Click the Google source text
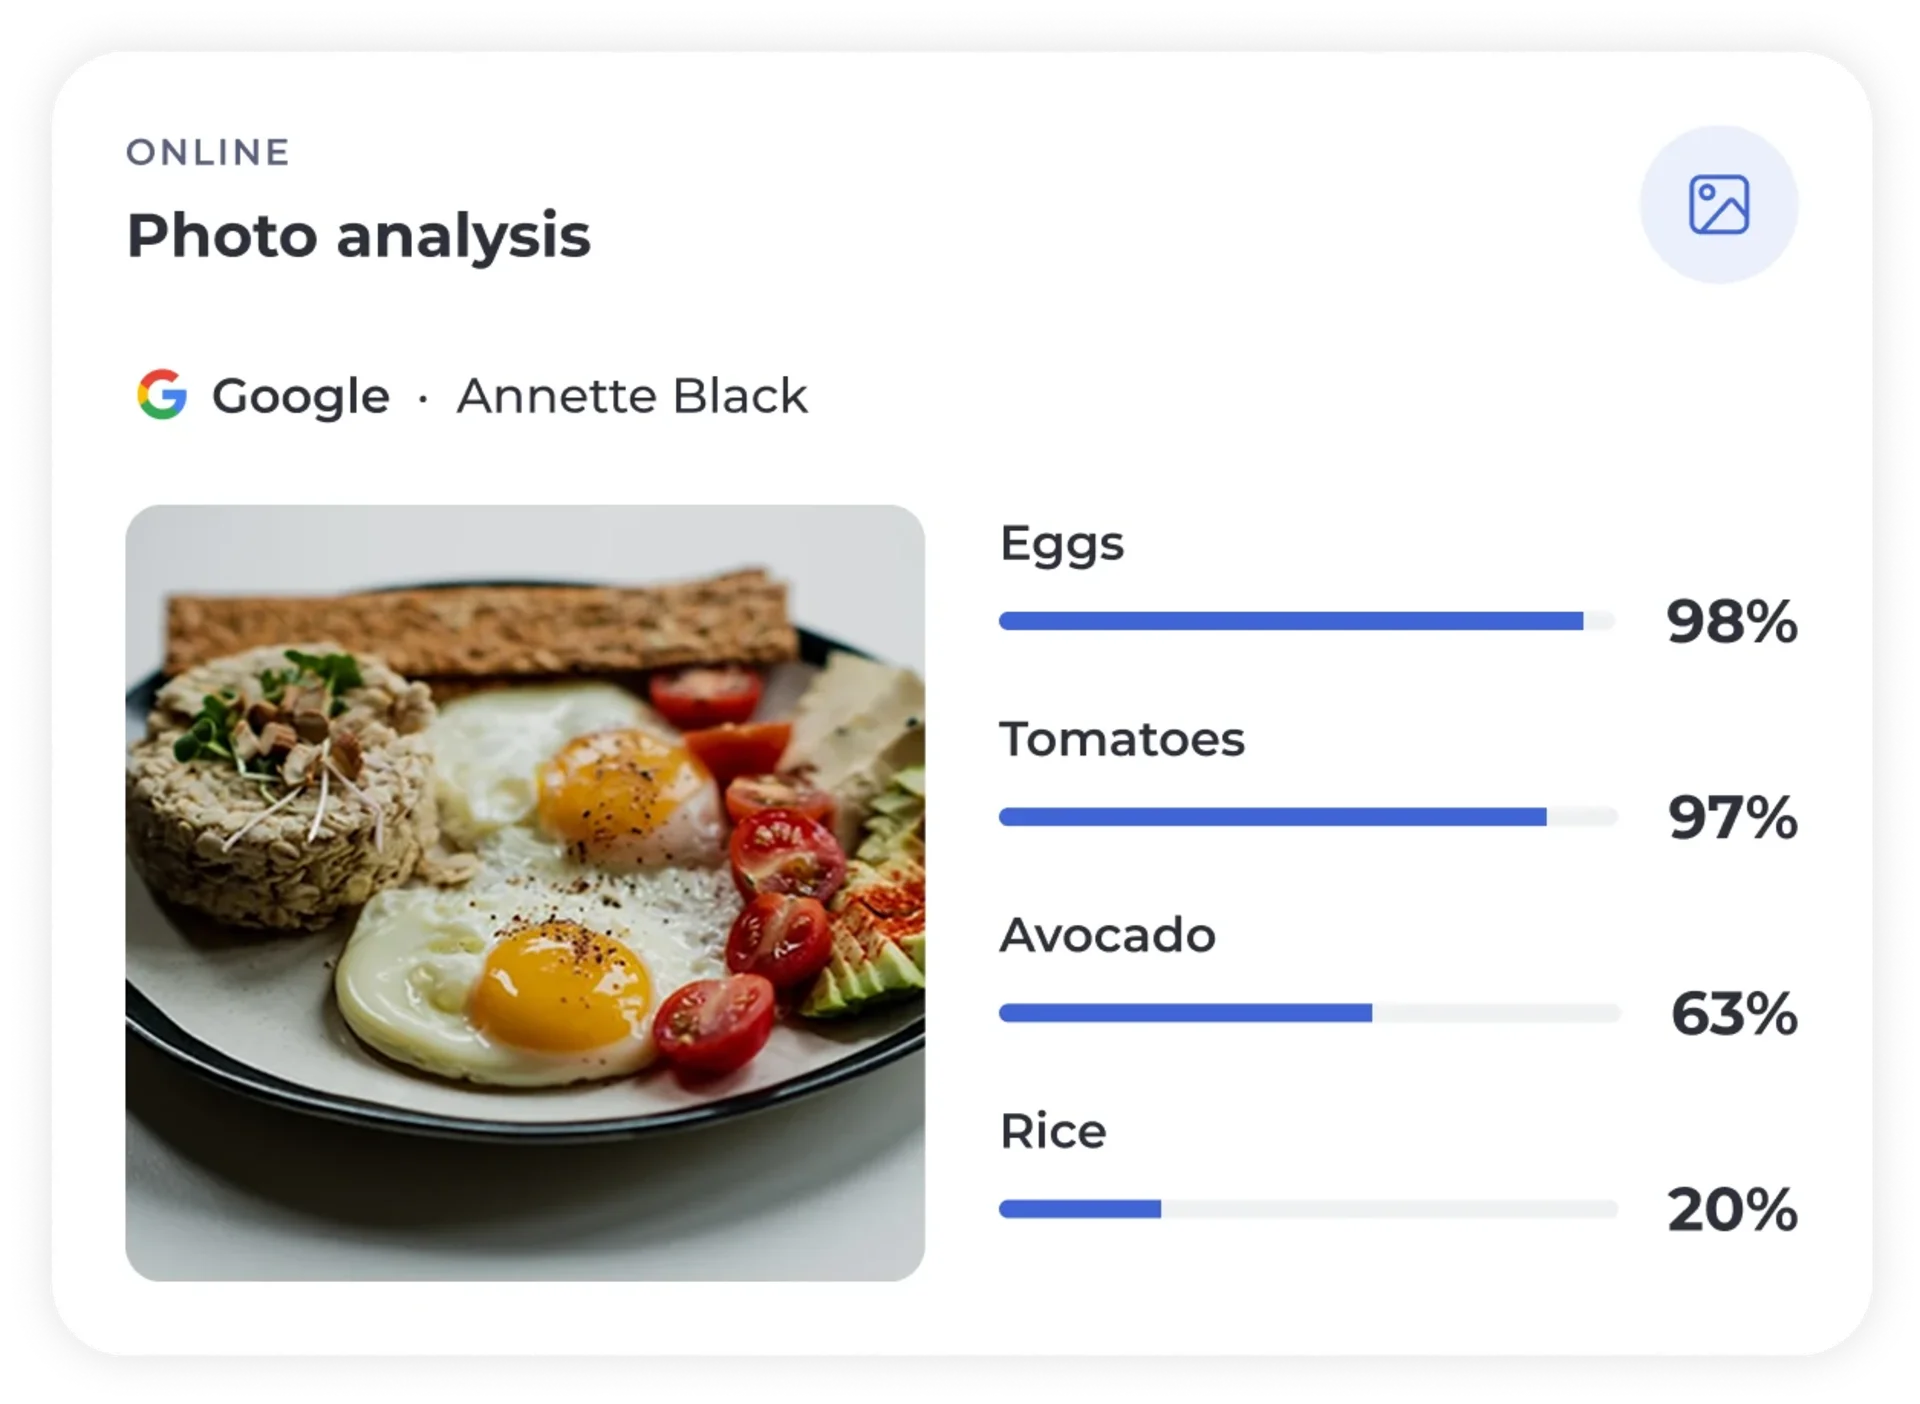Viewport: 1920px width, 1404px height. (x=300, y=397)
